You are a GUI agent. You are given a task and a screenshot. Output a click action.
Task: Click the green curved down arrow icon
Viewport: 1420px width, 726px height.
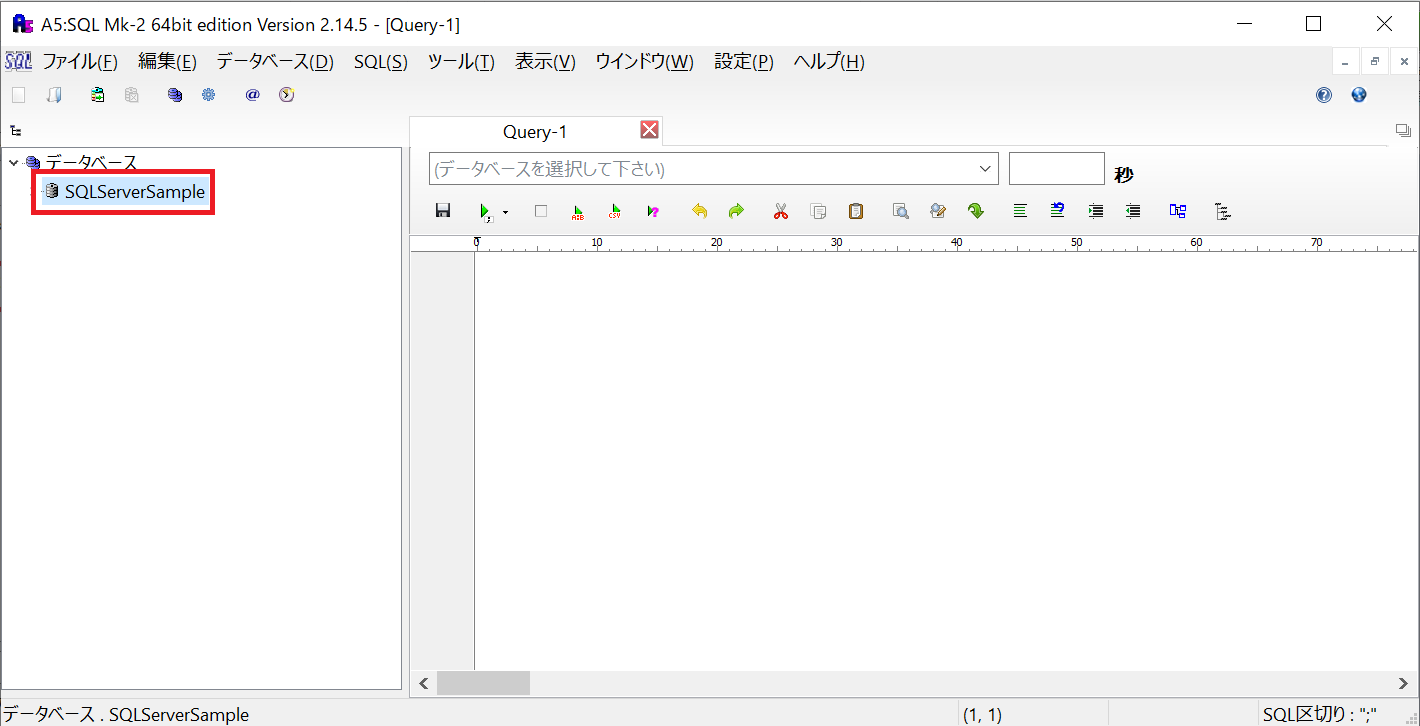click(976, 211)
